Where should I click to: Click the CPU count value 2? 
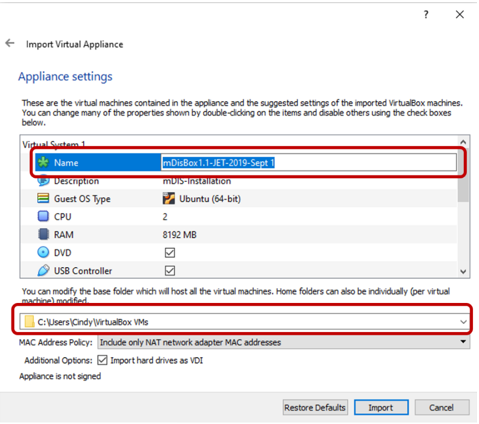tap(165, 217)
